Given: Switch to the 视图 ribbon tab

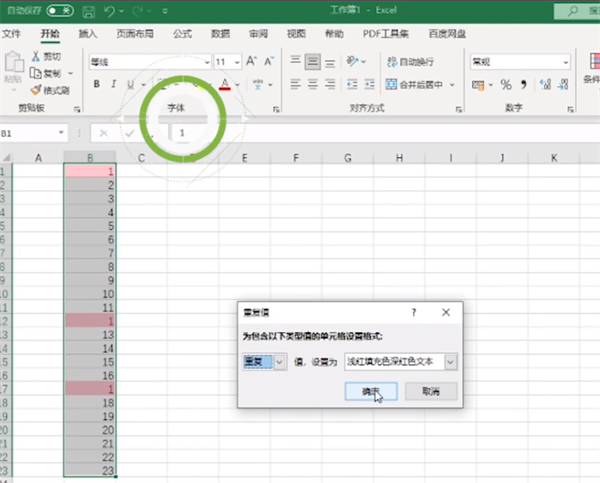Looking at the screenshot, I should click(x=296, y=34).
